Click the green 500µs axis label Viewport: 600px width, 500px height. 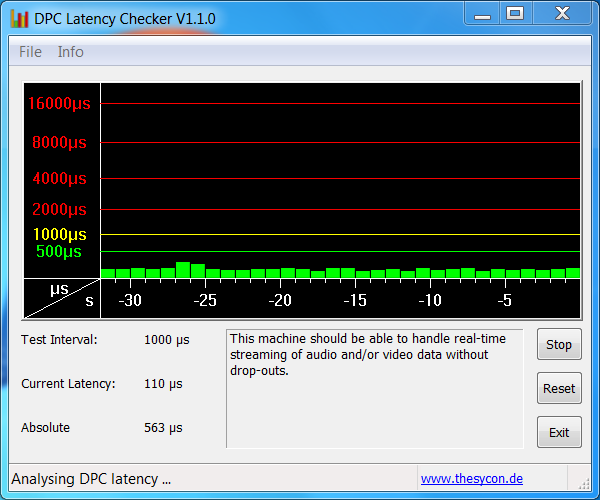(x=59, y=252)
